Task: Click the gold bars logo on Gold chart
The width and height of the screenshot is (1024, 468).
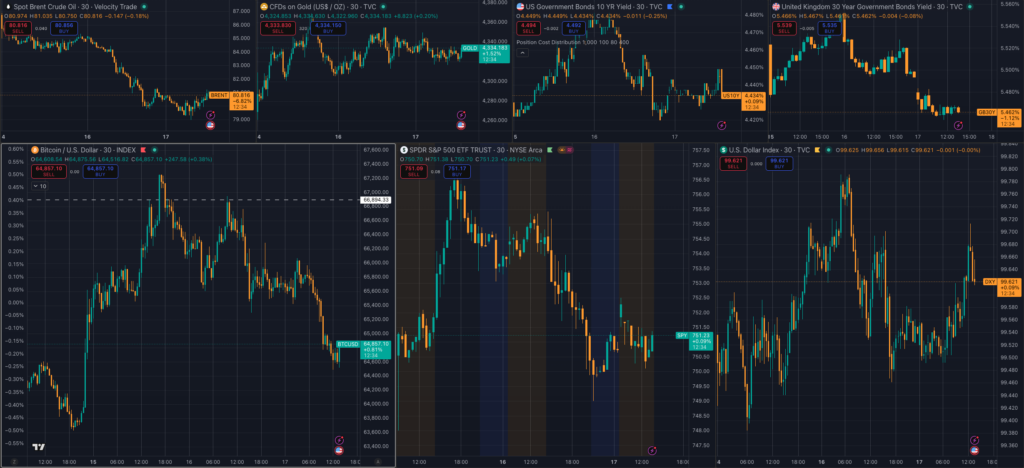Action: (264, 7)
